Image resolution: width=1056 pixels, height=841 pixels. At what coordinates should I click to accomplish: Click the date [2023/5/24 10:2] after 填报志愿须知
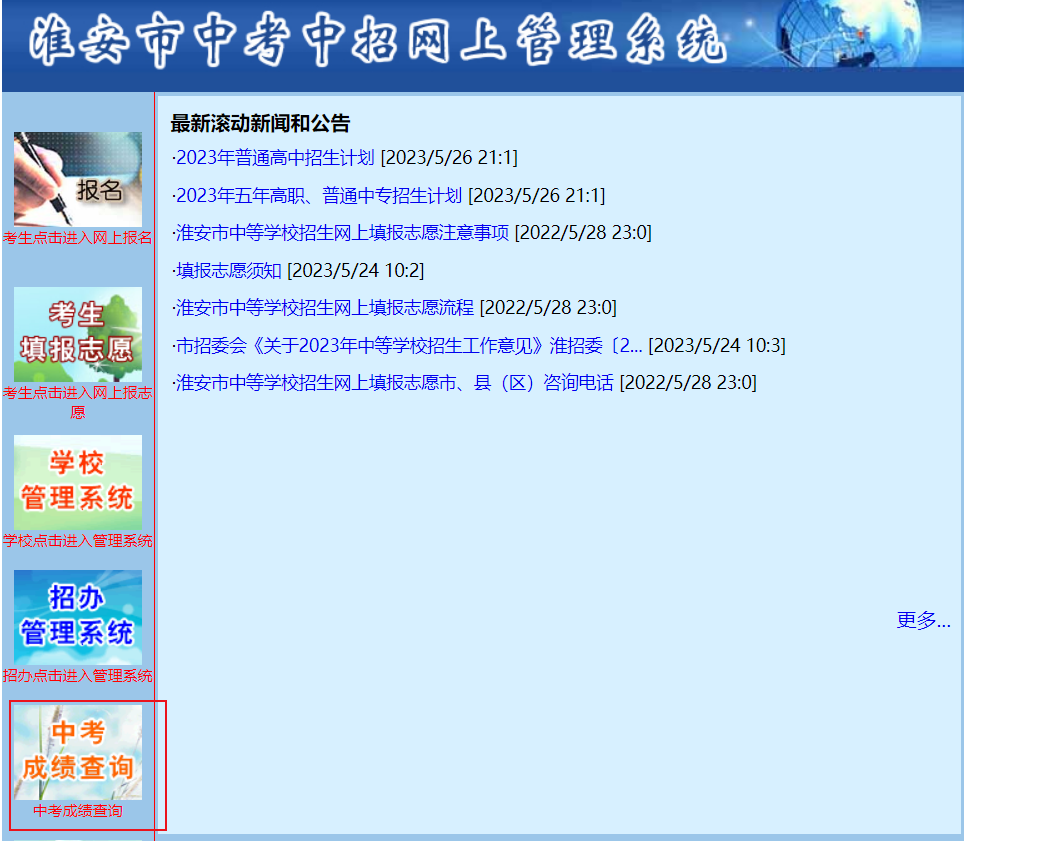tap(356, 271)
